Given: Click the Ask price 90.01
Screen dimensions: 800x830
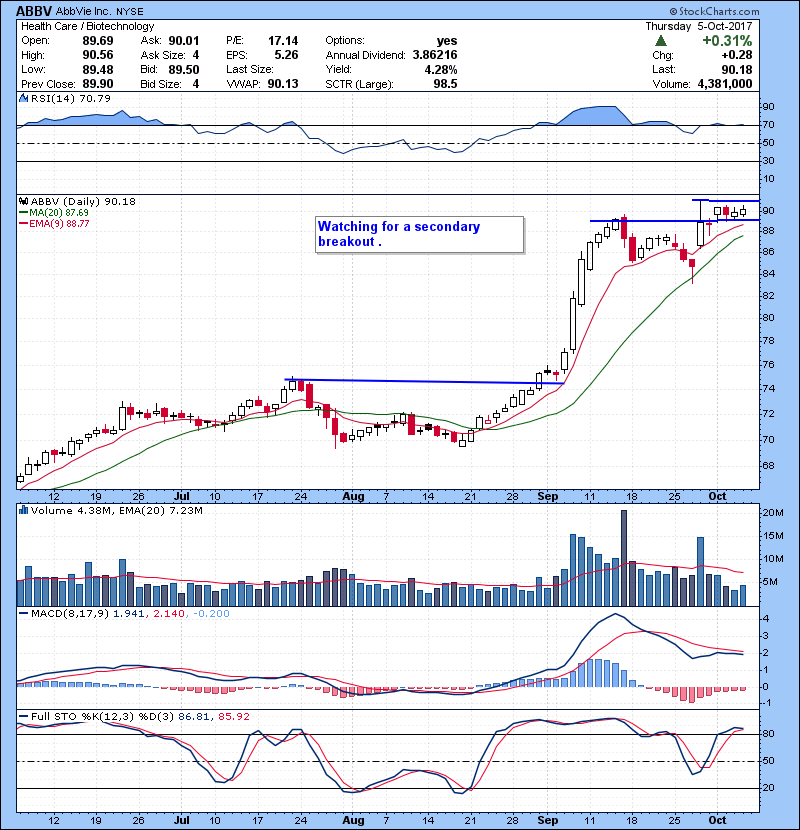Looking at the screenshot, I should pyautogui.click(x=184, y=40).
